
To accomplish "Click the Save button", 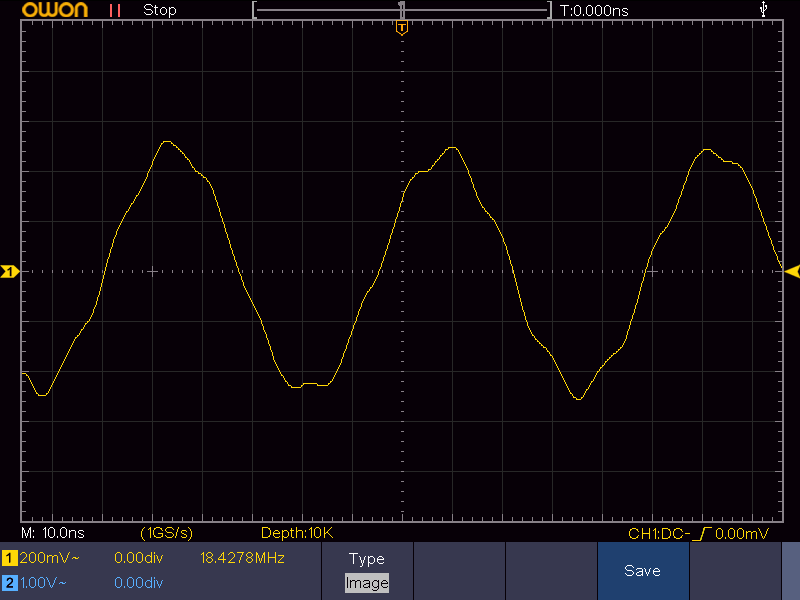I will [x=642, y=570].
